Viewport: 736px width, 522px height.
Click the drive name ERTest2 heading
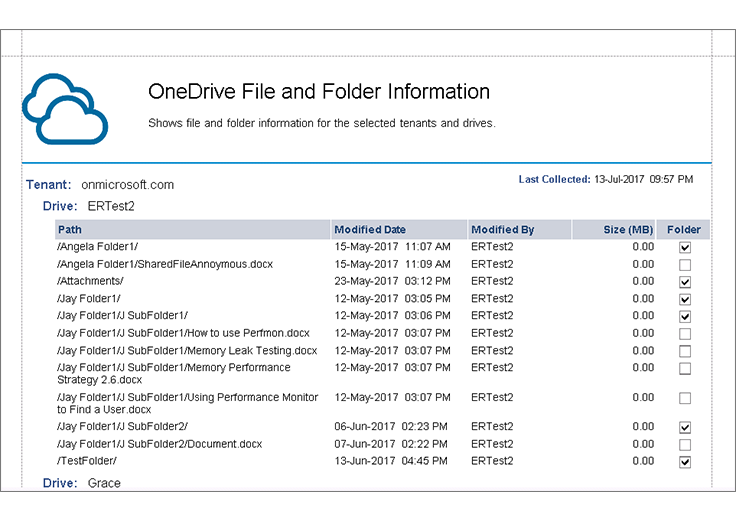coord(111,206)
